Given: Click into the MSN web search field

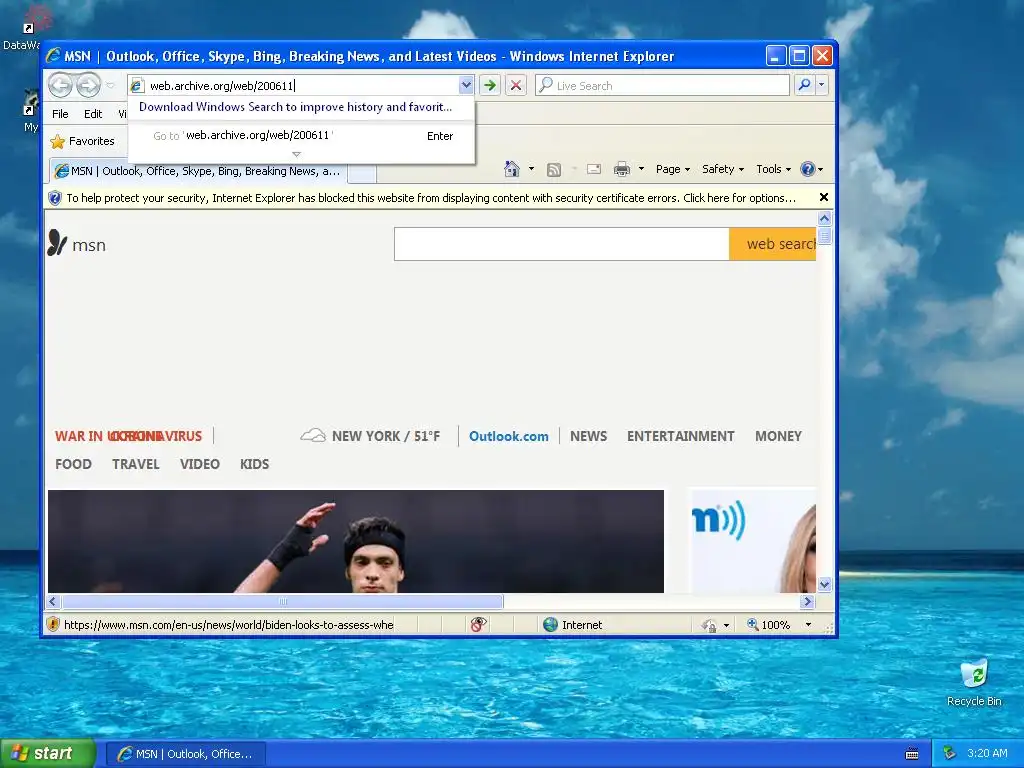Looking at the screenshot, I should point(562,244).
